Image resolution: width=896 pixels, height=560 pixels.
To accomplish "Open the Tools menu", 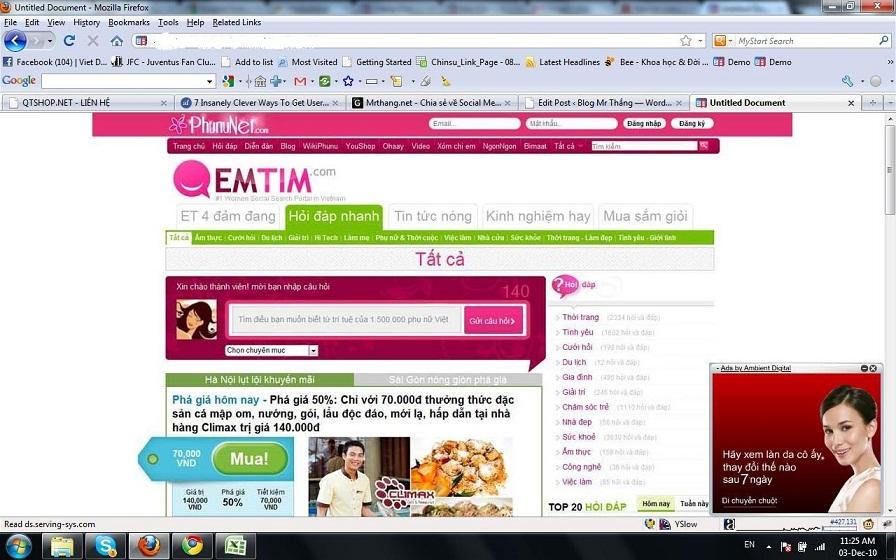I will click(x=168, y=22).
